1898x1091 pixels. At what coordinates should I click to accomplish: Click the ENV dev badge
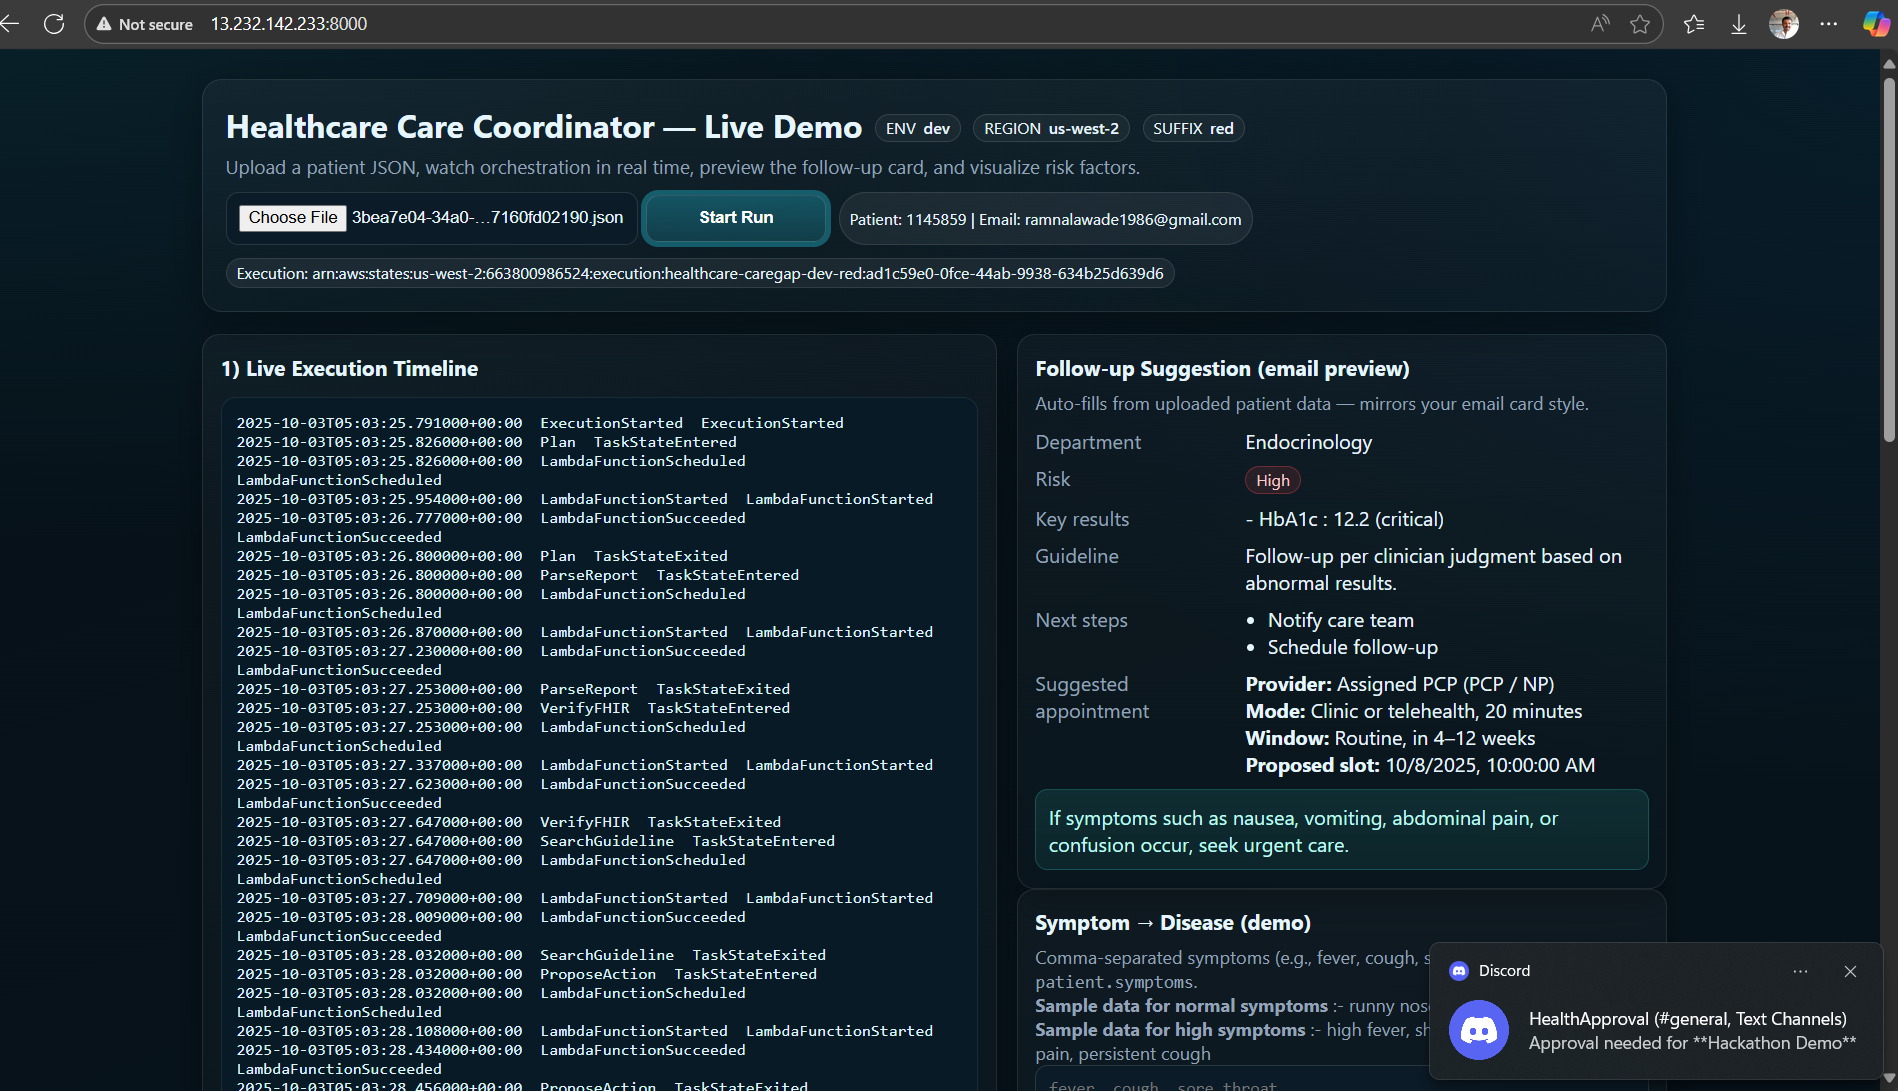(917, 129)
